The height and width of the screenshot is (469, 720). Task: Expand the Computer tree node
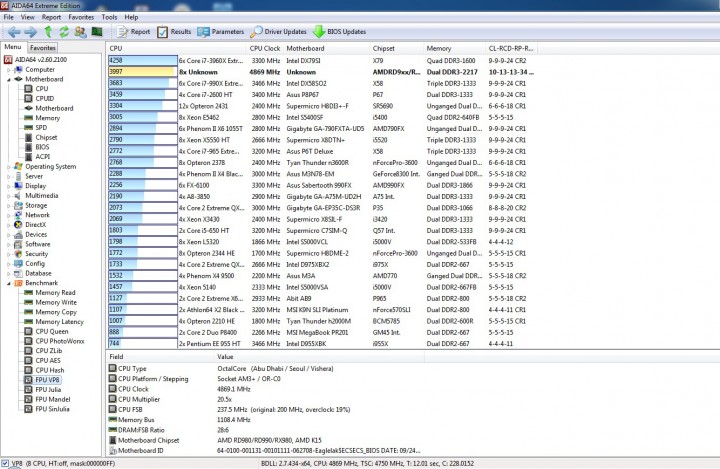point(8,70)
